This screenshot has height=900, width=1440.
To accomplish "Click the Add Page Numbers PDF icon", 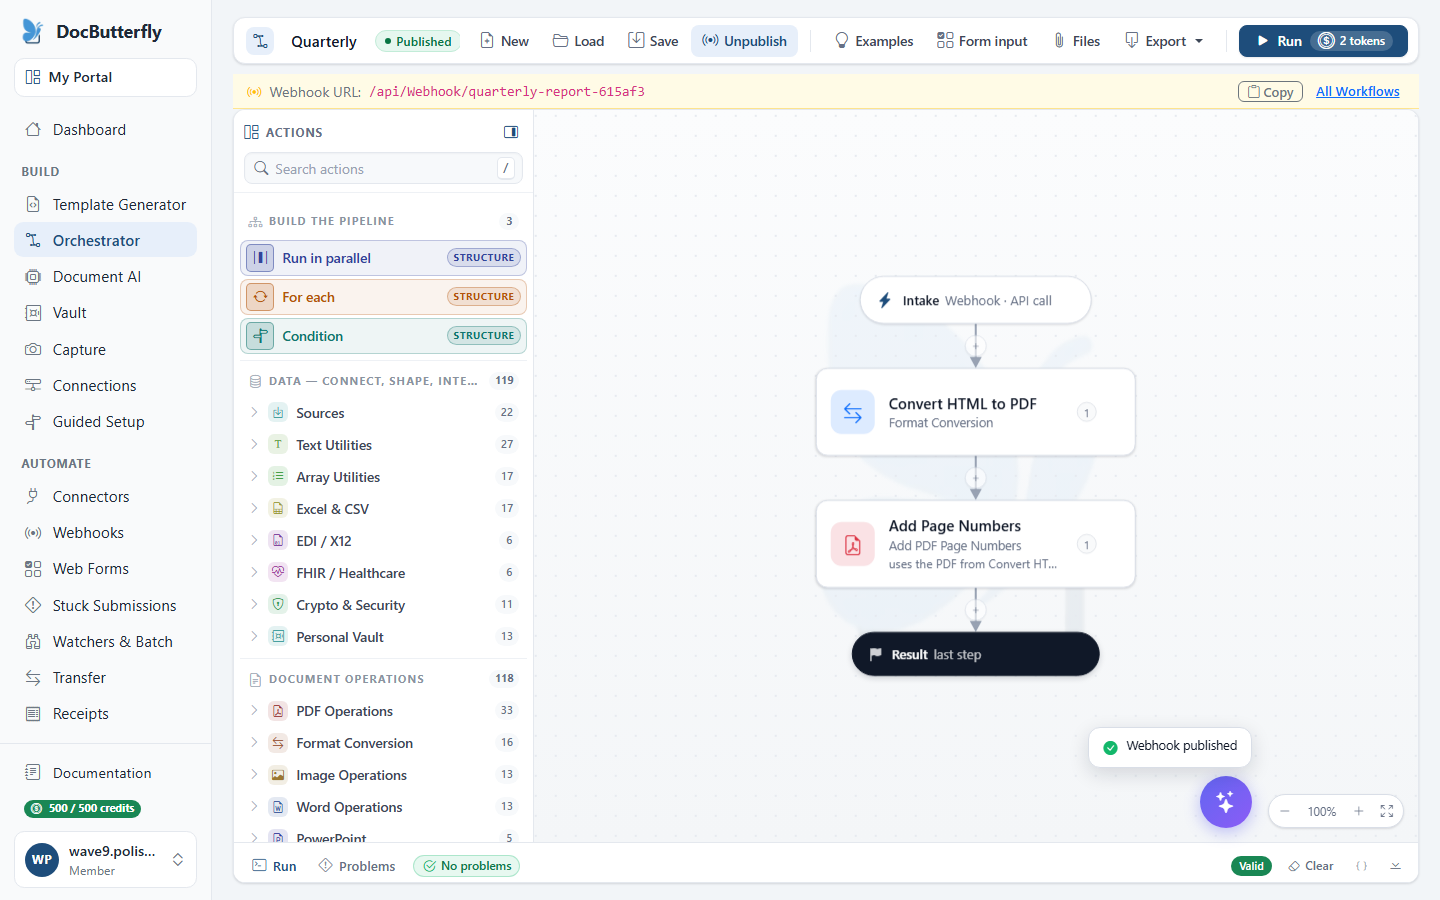I will coord(853,544).
